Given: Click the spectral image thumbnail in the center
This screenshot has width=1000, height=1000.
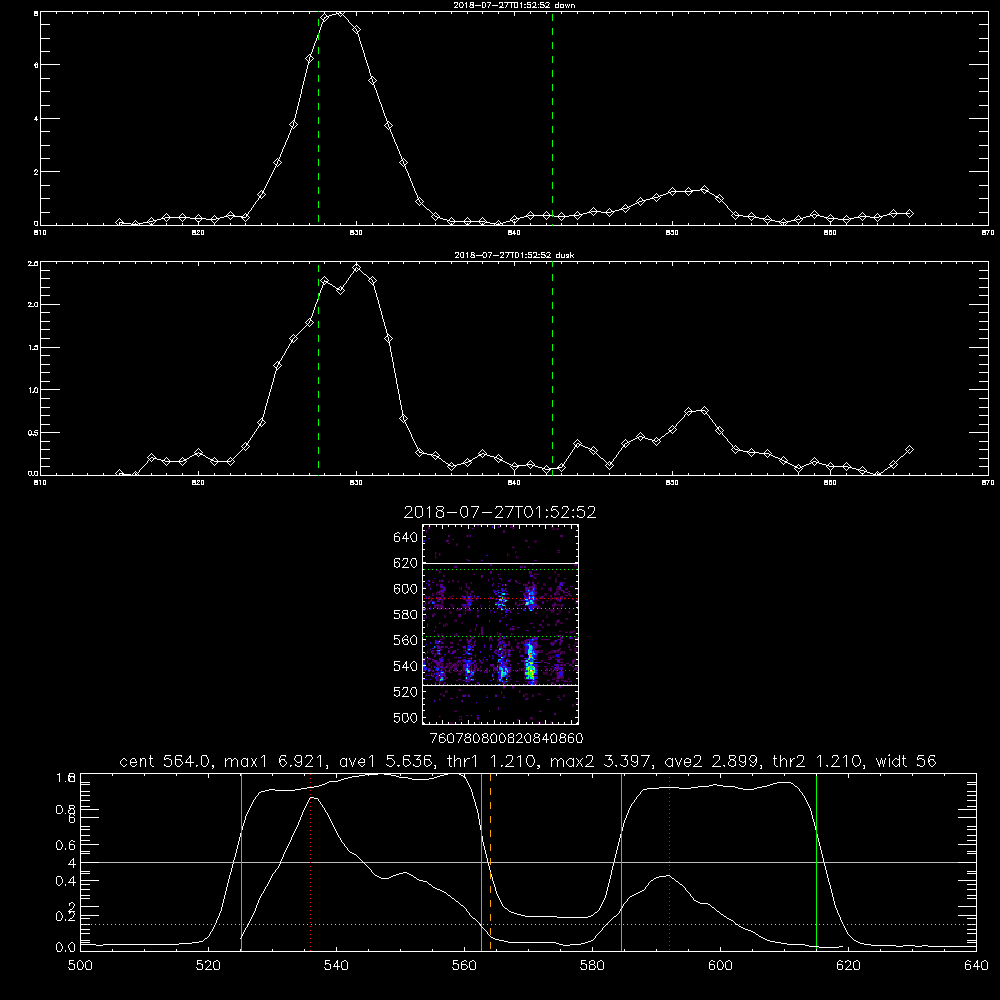Looking at the screenshot, I should (500, 624).
